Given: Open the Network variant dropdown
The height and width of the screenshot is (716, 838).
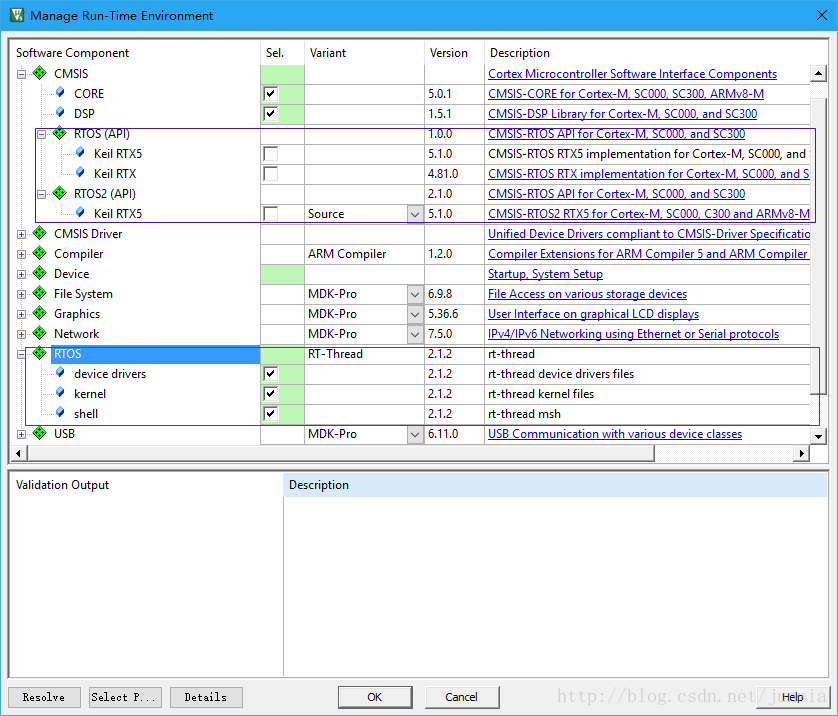Looking at the screenshot, I should tap(415, 334).
